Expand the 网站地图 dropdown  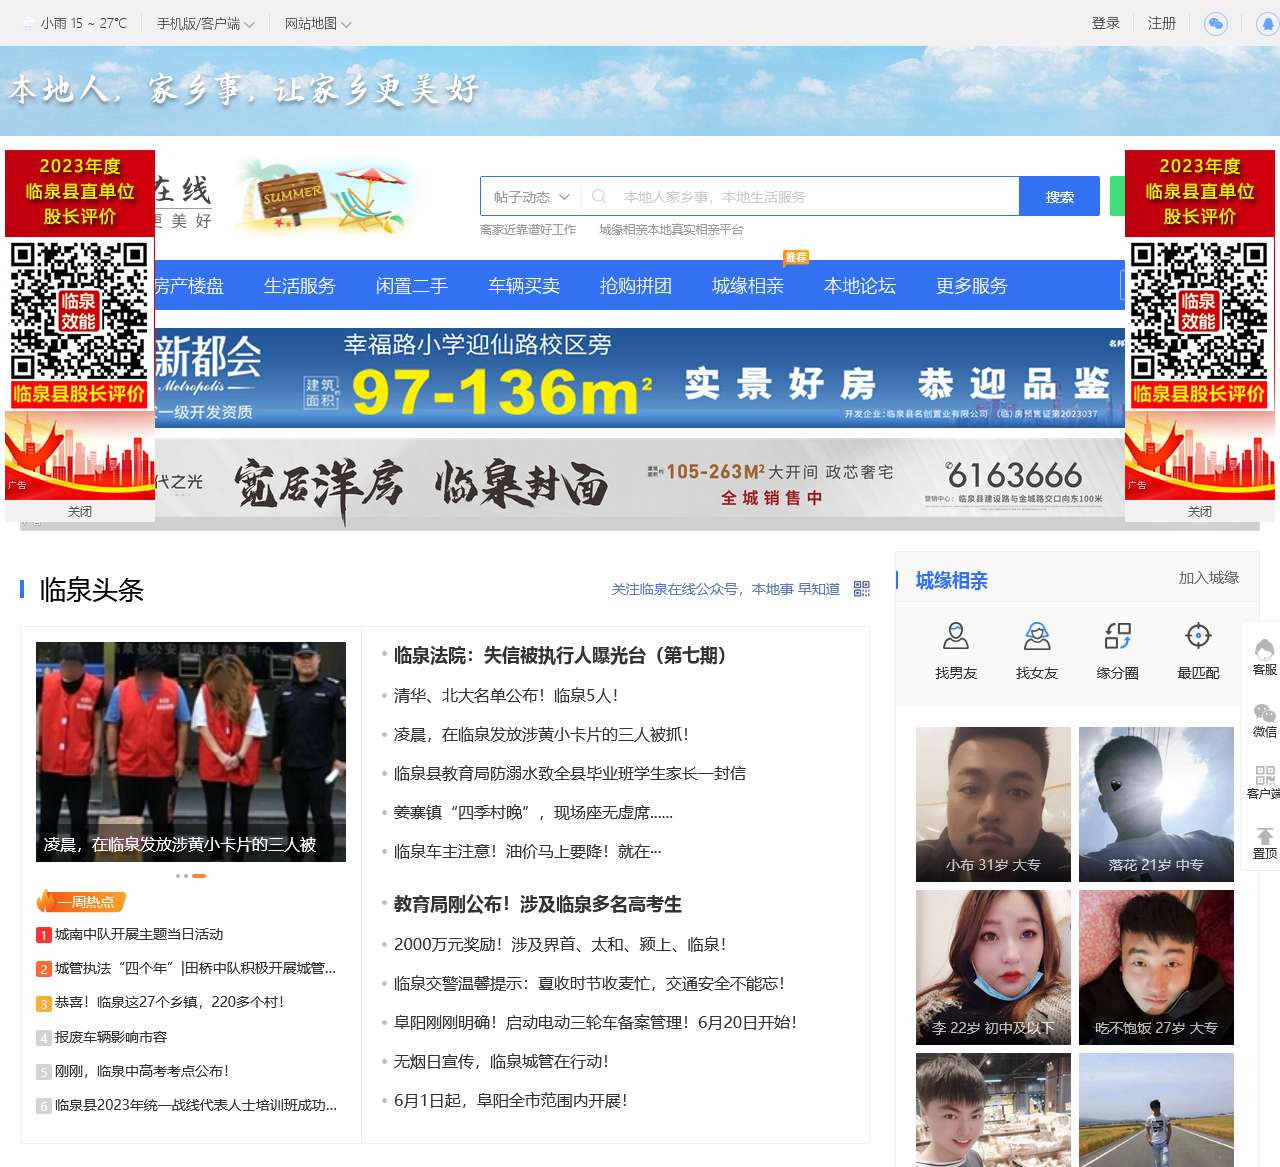318,23
